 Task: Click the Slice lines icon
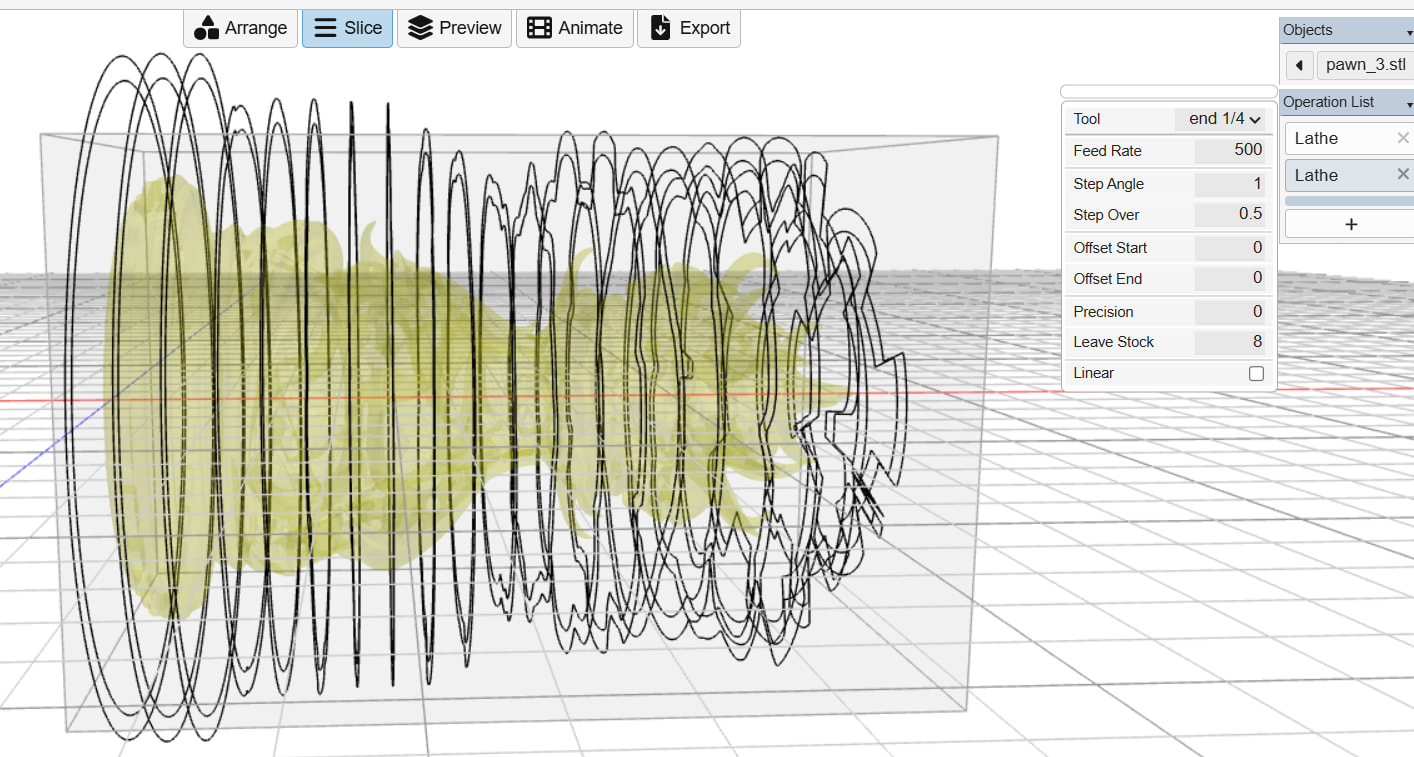coord(325,28)
